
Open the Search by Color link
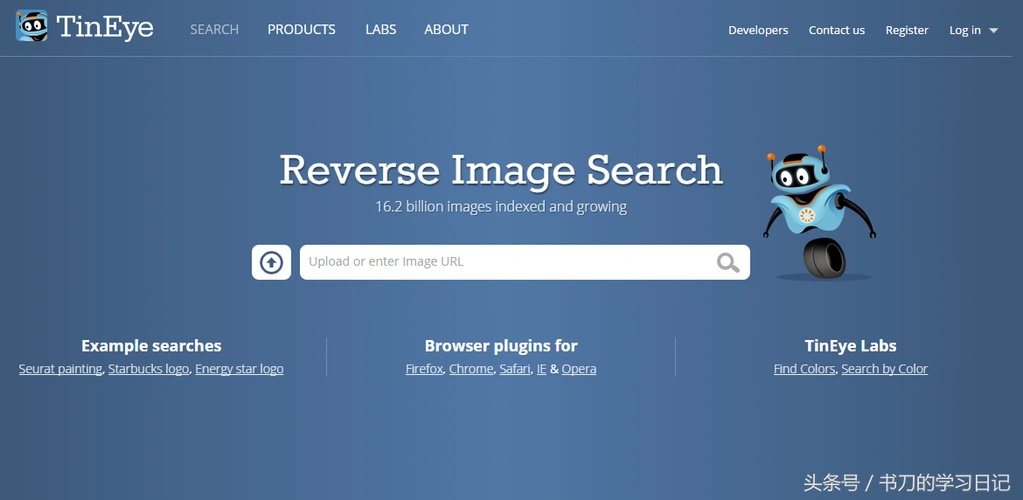pyautogui.click(x=884, y=369)
